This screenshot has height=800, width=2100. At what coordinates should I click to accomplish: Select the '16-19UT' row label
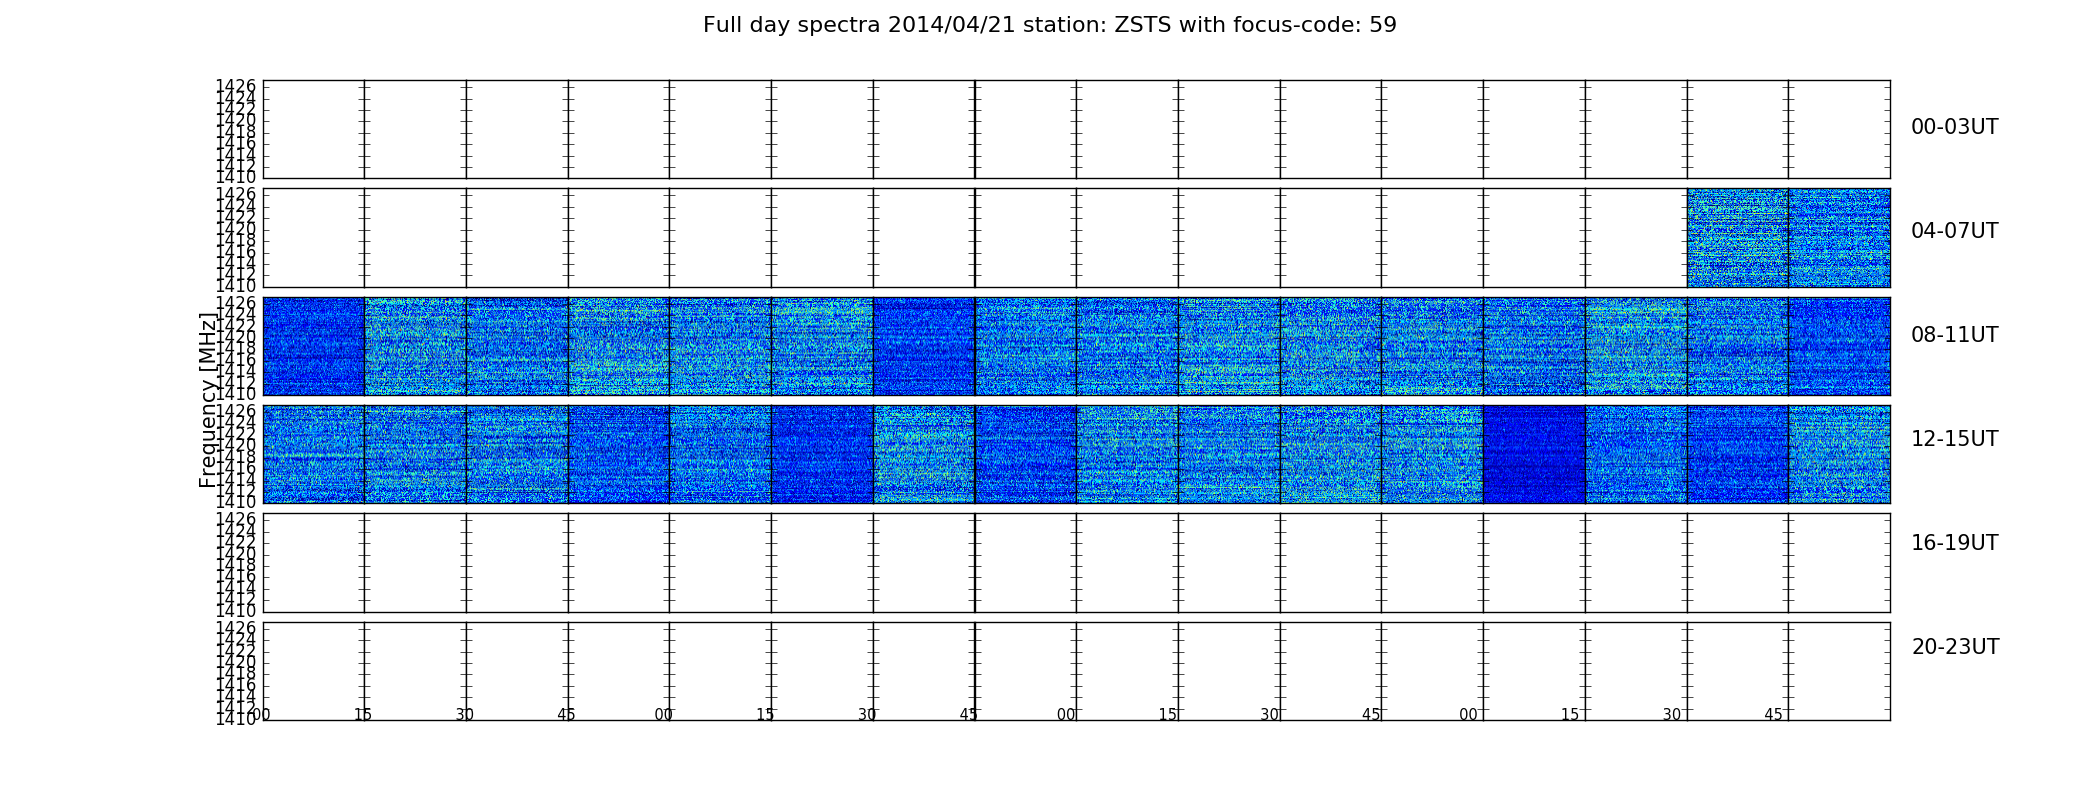[1954, 543]
